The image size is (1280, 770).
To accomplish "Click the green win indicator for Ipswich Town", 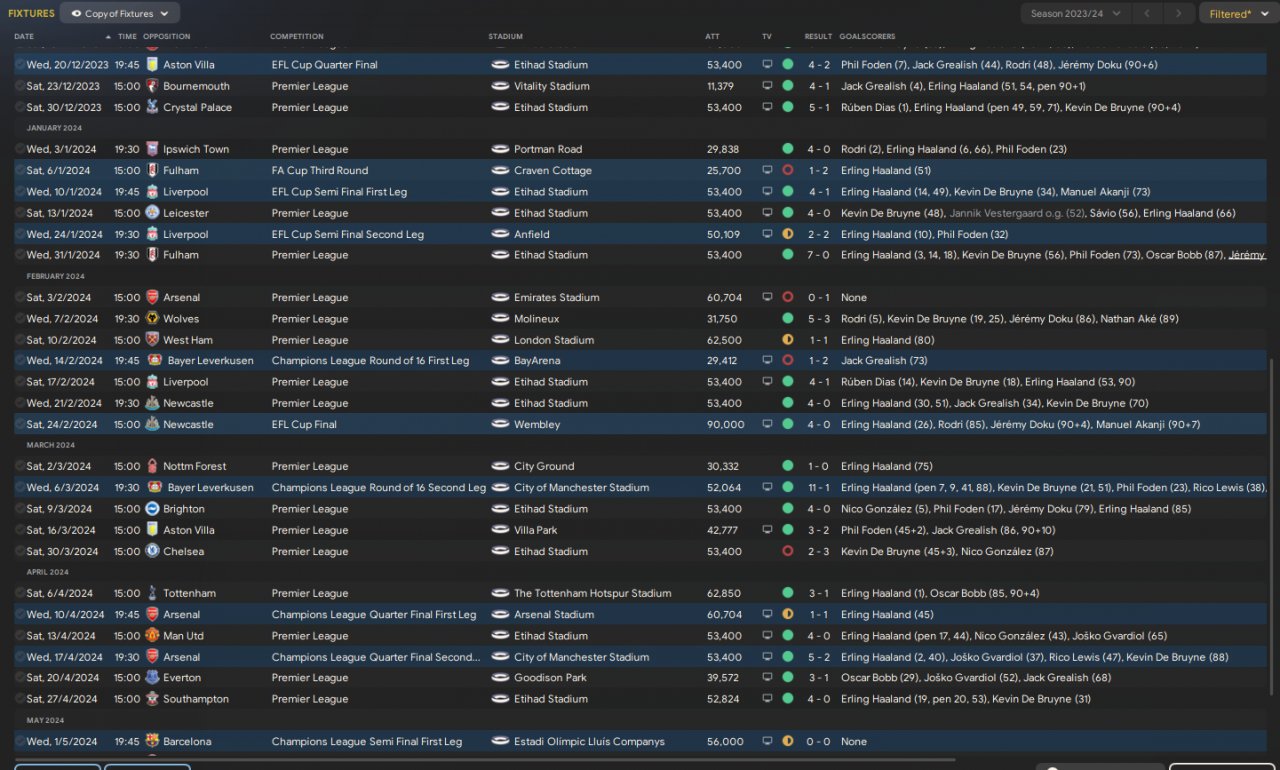I will pos(788,150).
